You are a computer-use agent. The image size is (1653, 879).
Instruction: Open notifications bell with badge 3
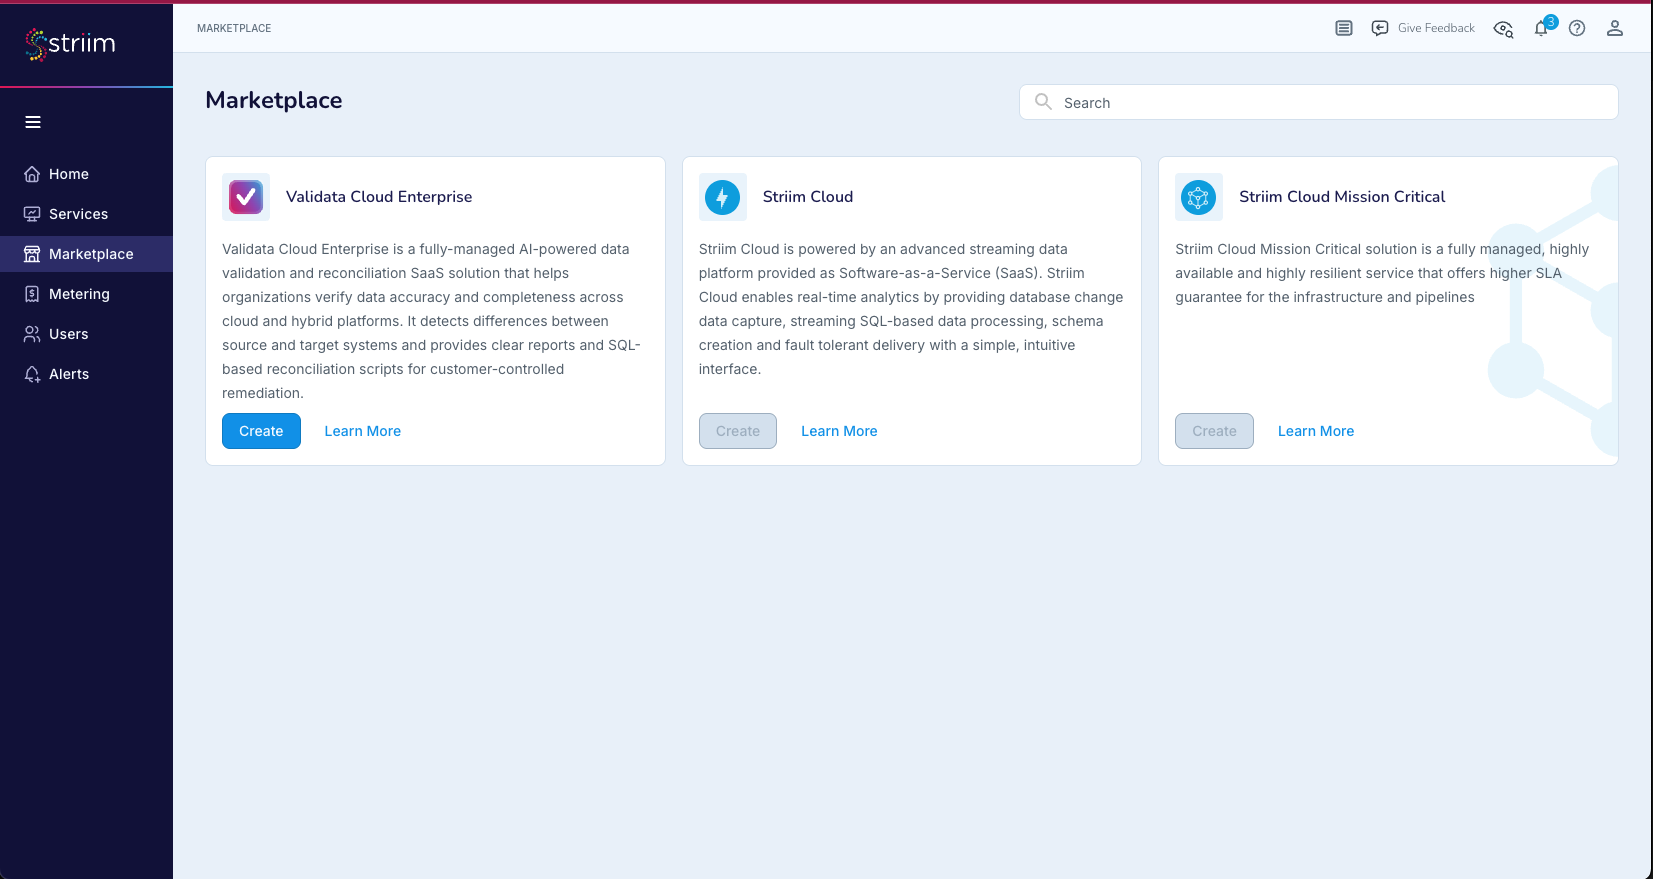point(1542,28)
